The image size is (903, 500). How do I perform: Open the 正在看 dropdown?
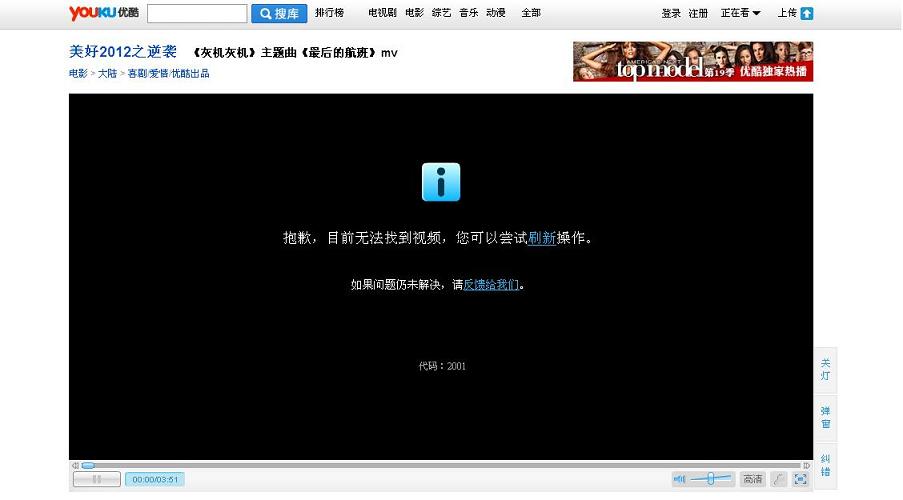[740, 13]
